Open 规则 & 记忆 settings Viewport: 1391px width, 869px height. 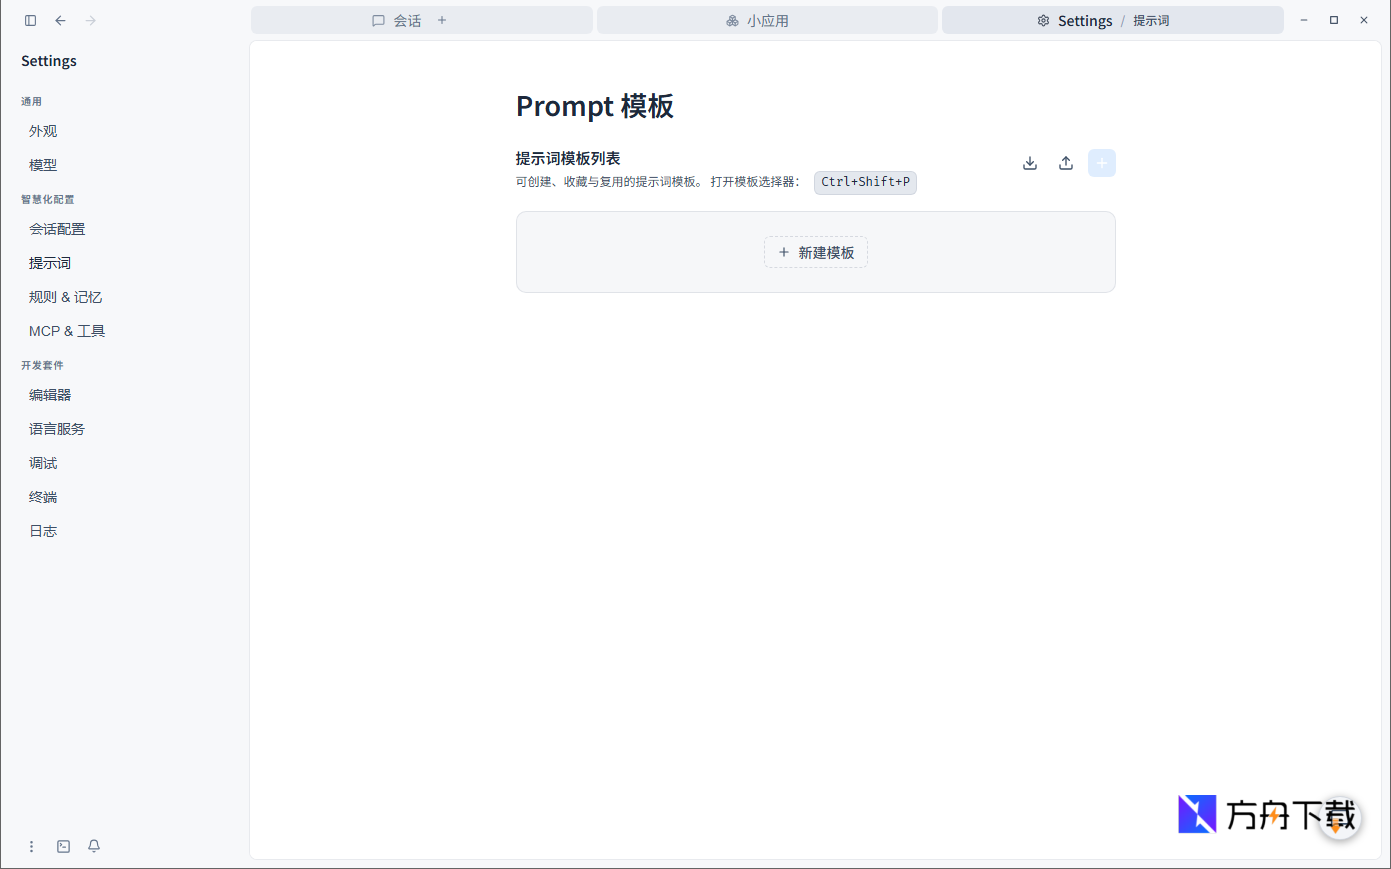(x=65, y=296)
